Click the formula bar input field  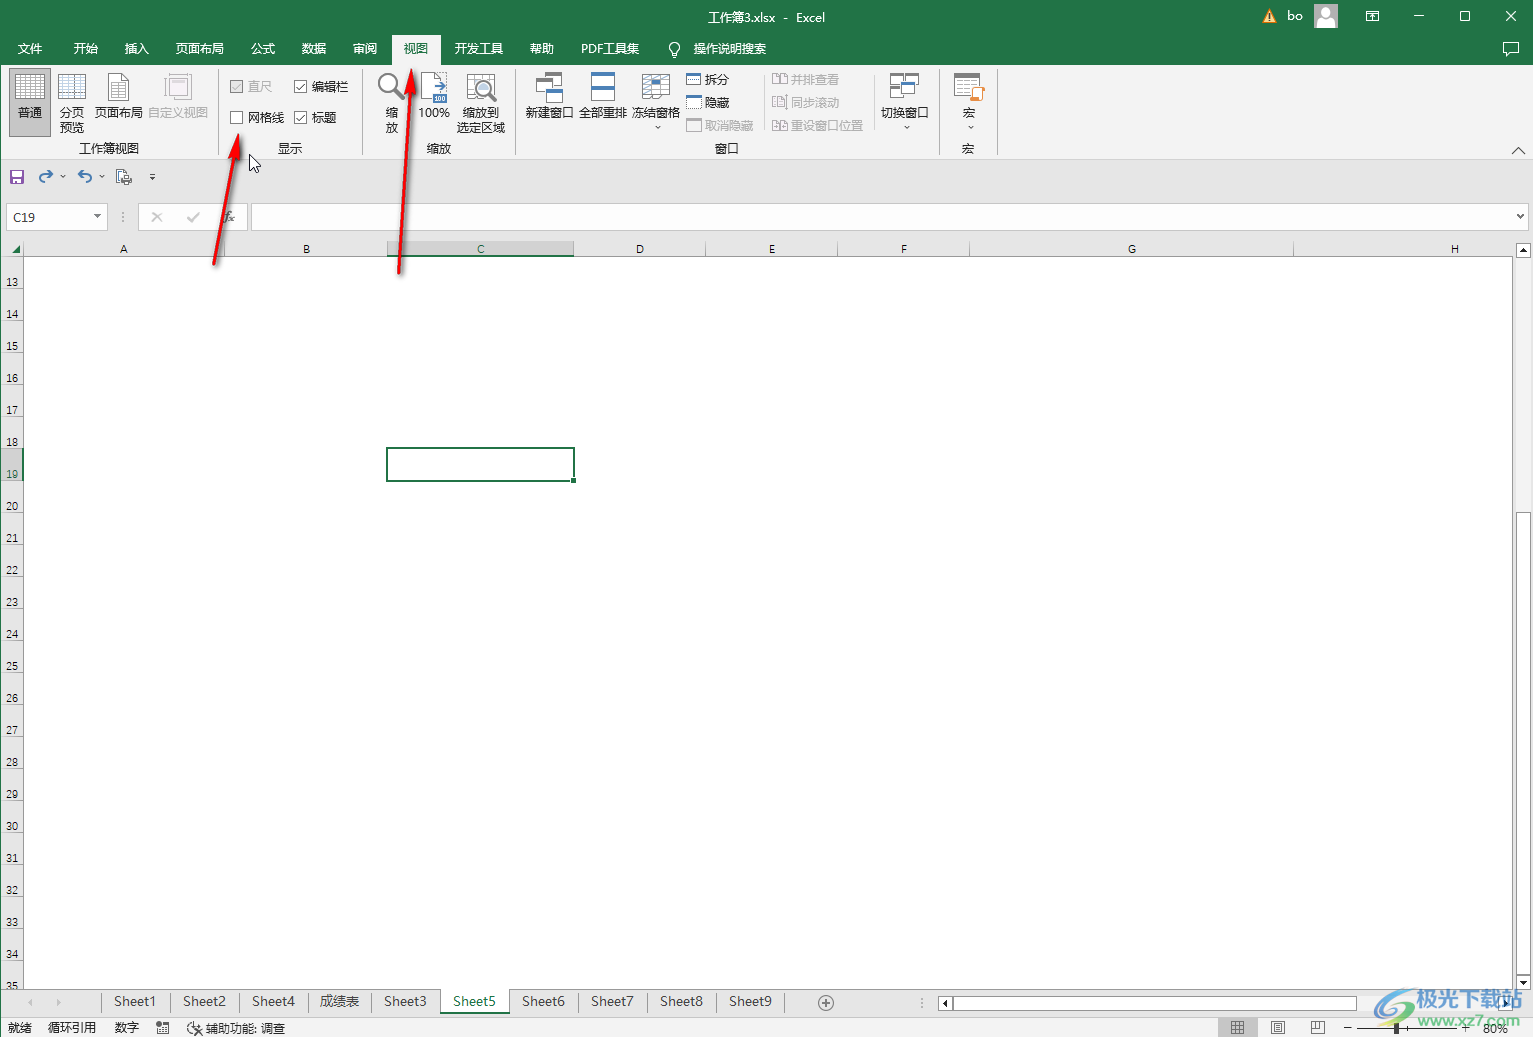(x=882, y=217)
